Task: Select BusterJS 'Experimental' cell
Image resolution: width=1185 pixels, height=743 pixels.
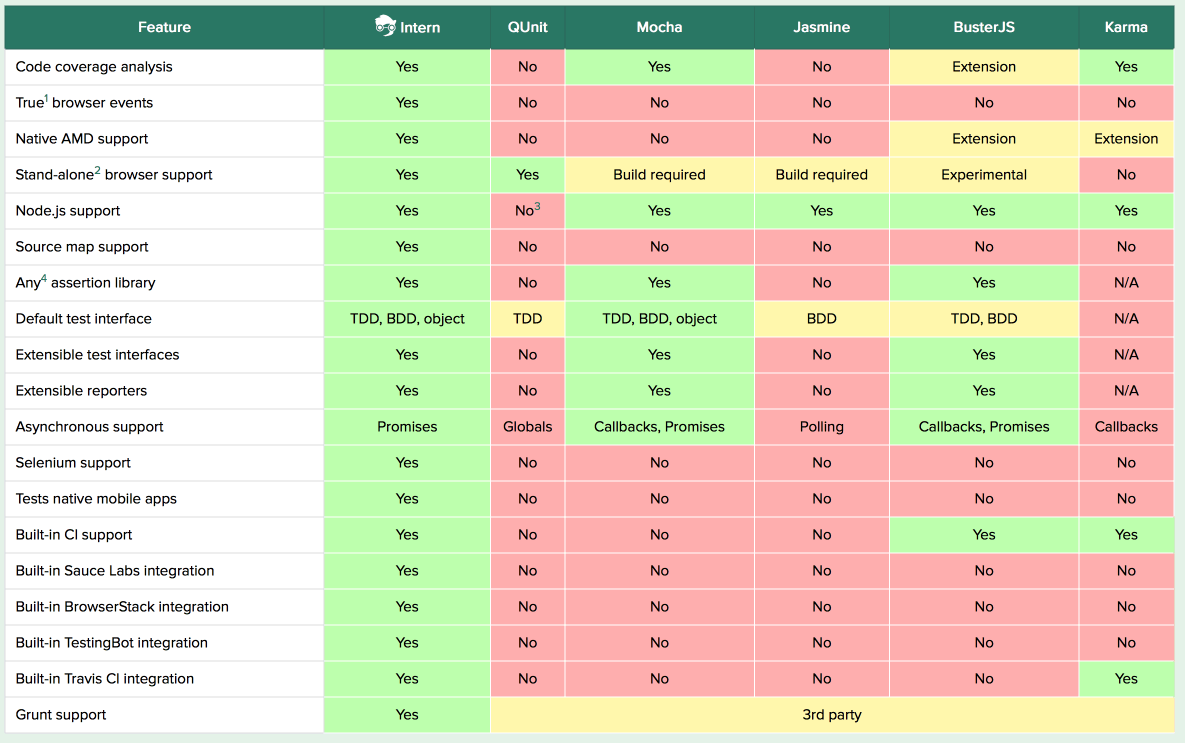Action: click(984, 175)
